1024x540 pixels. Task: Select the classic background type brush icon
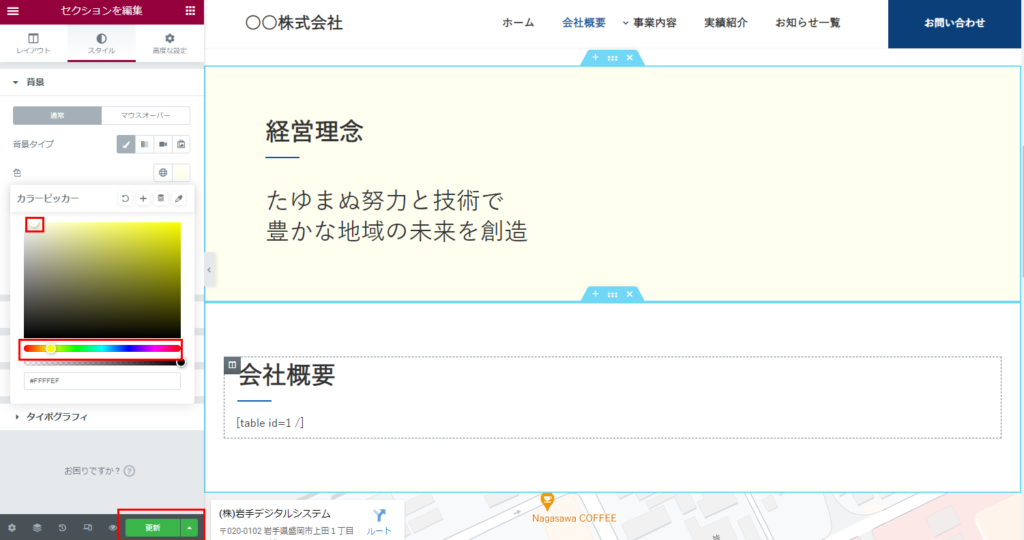click(126, 144)
